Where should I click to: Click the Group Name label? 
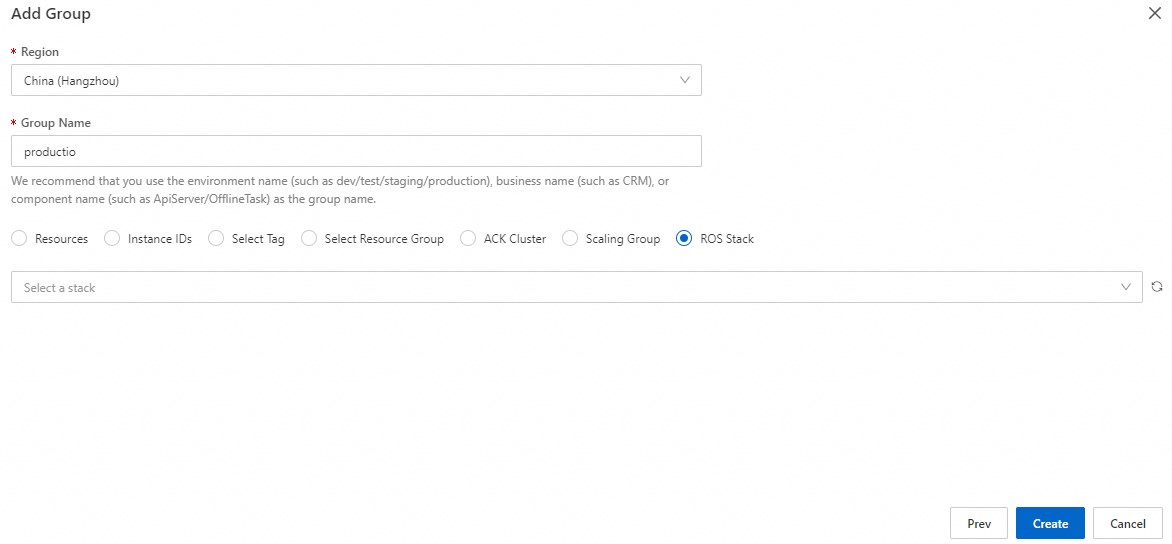[x=56, y=123]
